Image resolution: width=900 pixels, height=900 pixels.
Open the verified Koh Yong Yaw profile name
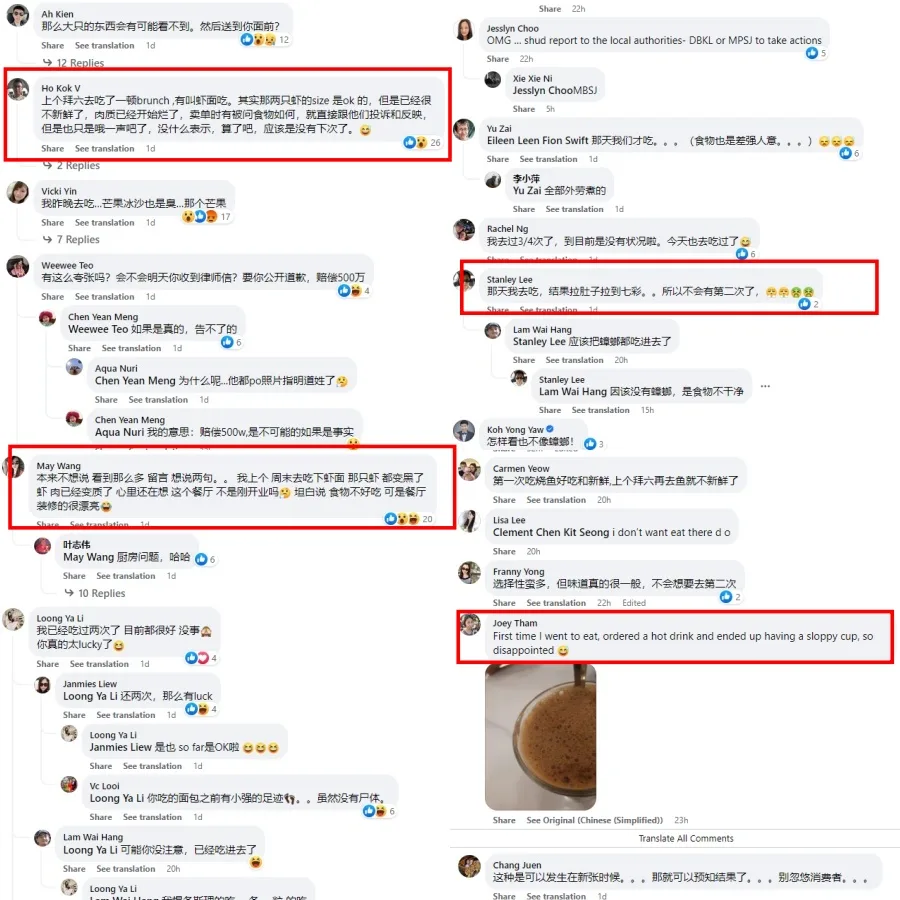click(515, 429)
